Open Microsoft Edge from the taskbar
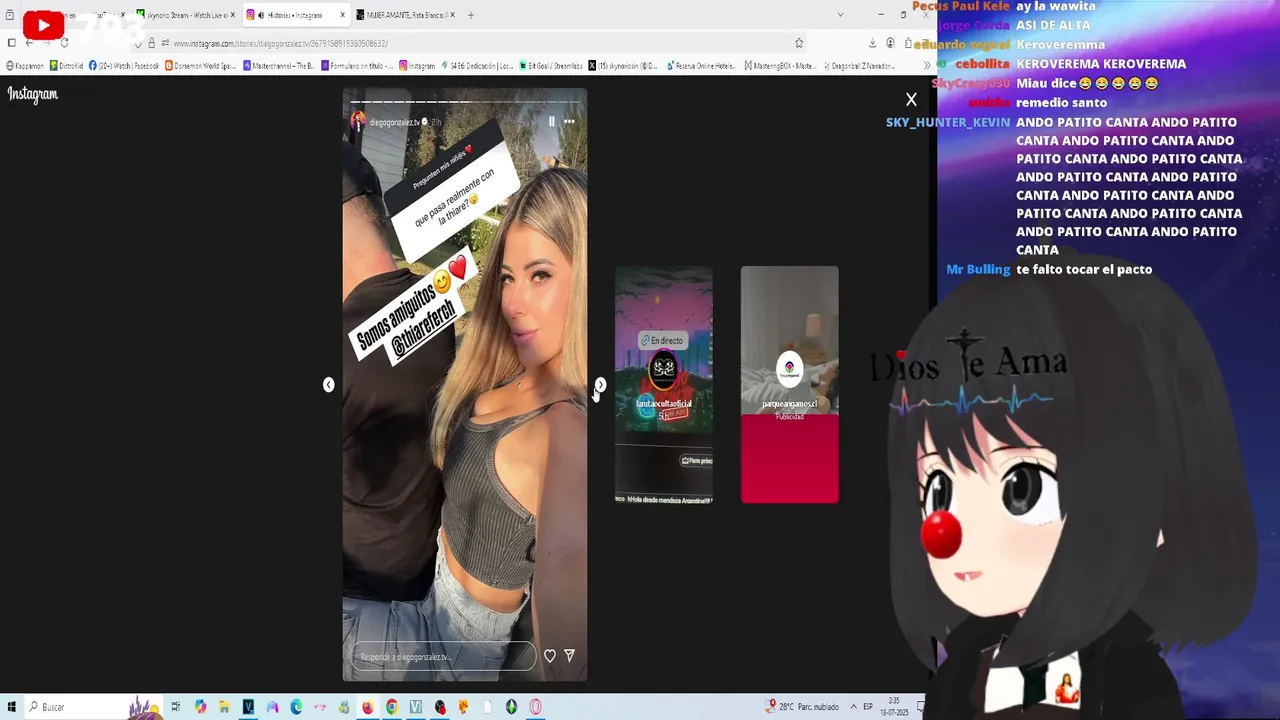The height and width of the screenshot is (720, 1280). point(296,707)
